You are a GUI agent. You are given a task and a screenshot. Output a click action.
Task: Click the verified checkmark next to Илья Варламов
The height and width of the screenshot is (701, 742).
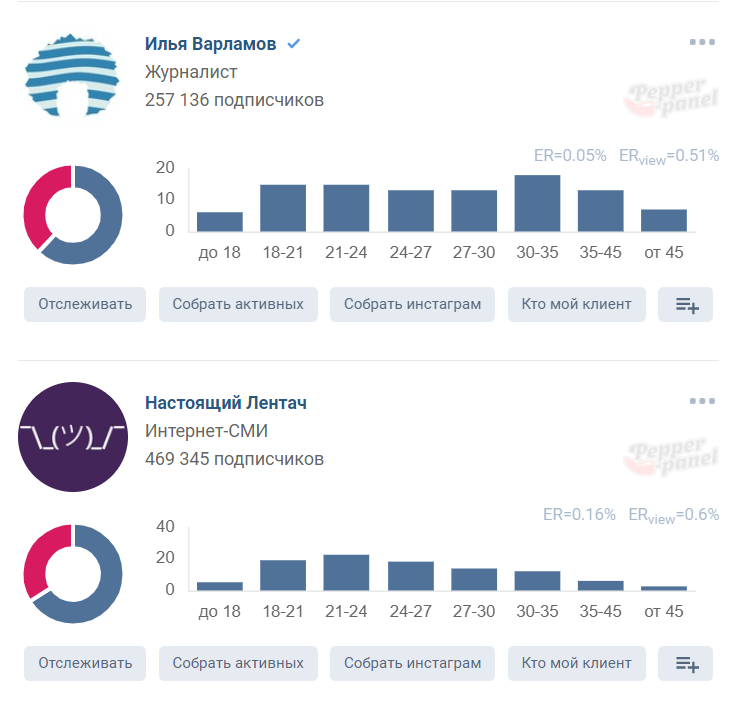[x=294, y=44]
